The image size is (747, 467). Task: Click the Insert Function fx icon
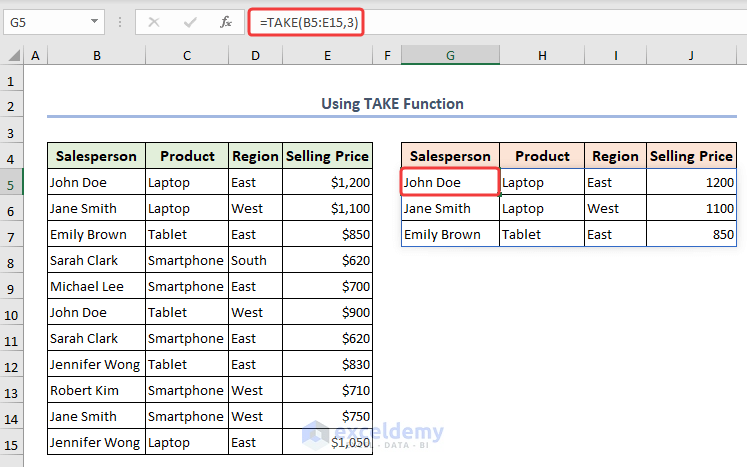click(226, 21)
